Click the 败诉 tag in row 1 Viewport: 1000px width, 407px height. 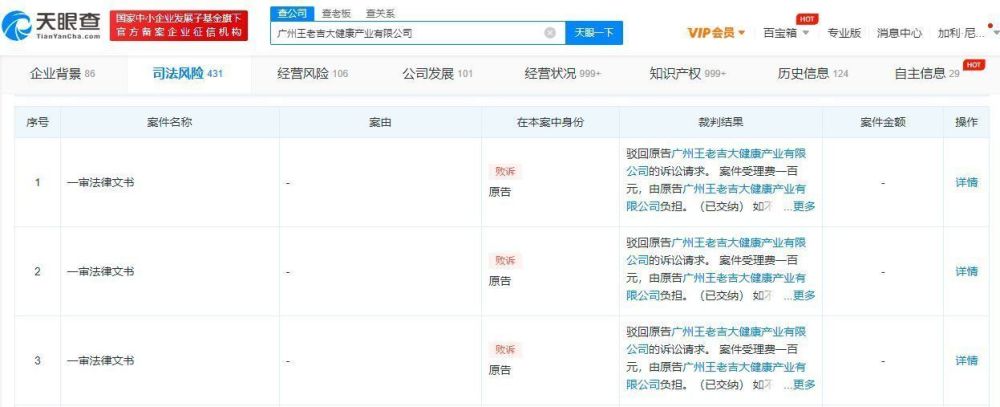[505, 172]
